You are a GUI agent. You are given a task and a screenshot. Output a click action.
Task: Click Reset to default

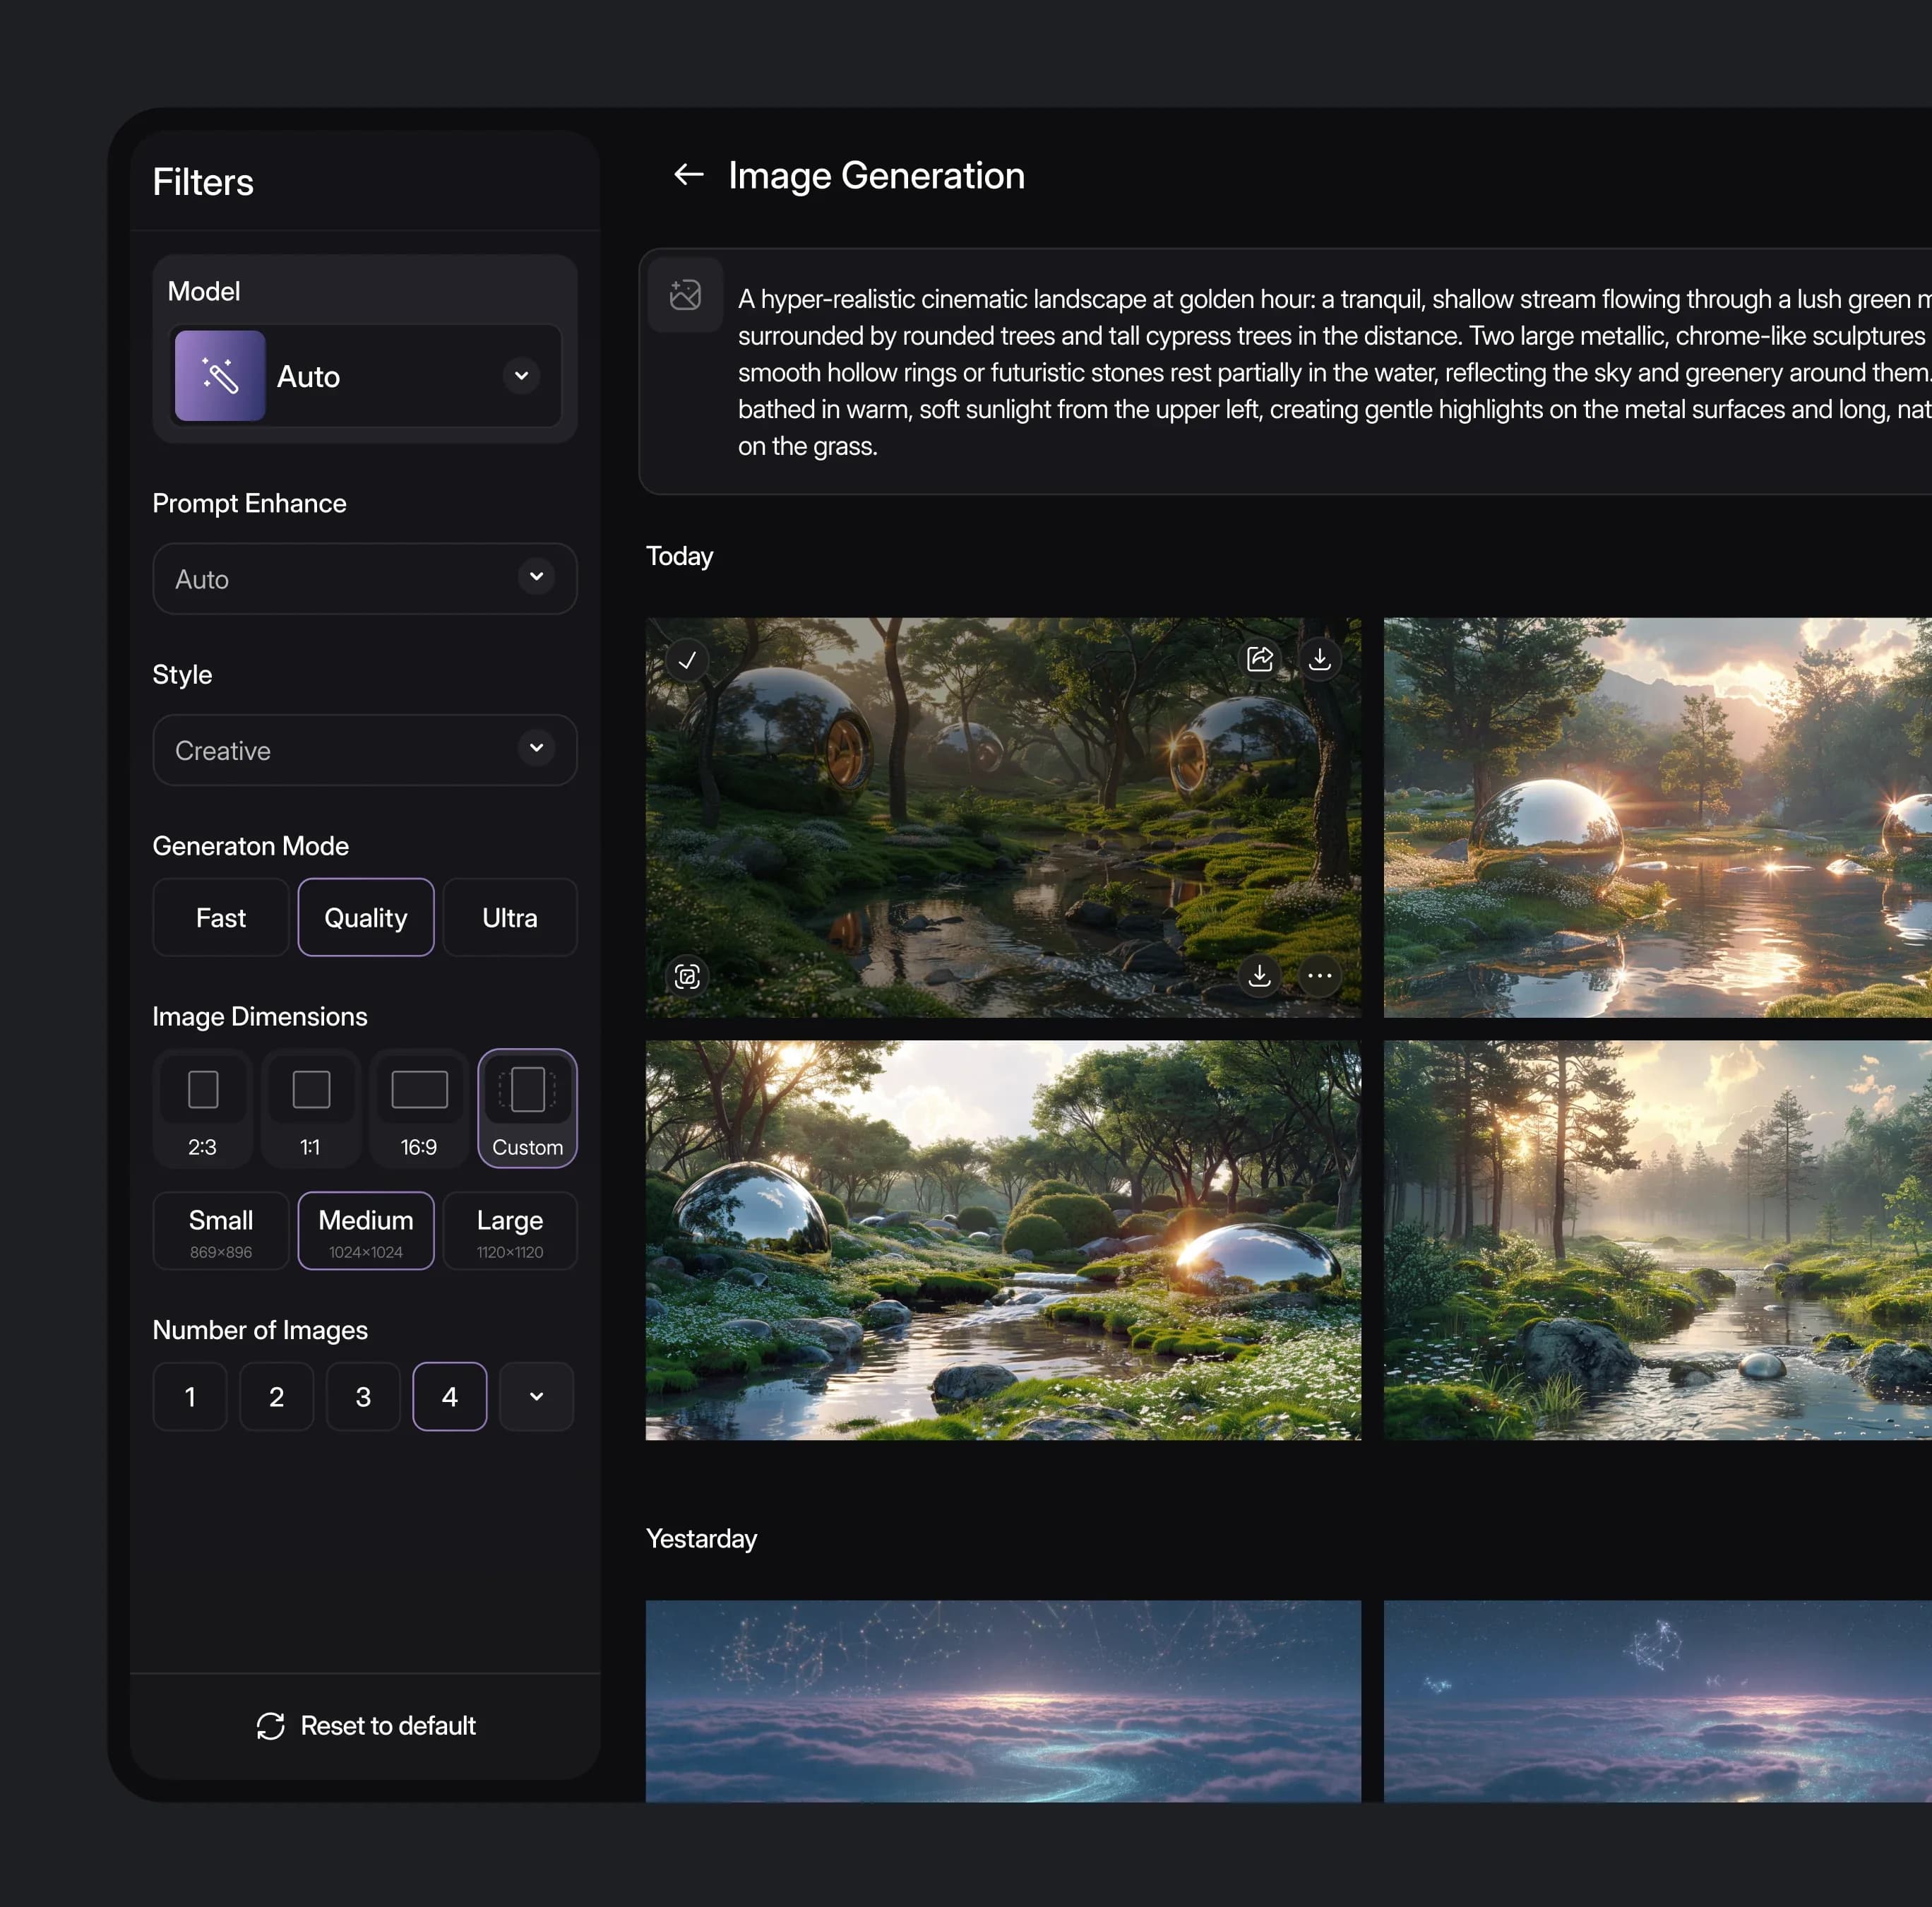[x=366, y=1726]
